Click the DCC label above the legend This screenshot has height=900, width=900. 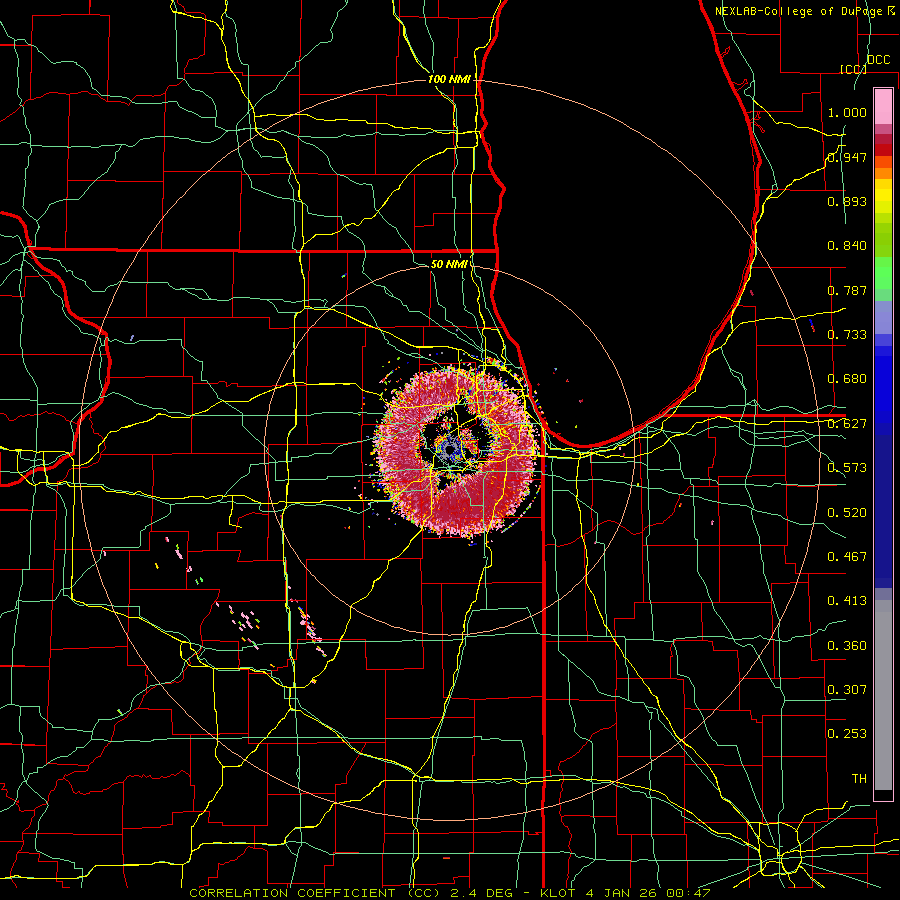878,60
